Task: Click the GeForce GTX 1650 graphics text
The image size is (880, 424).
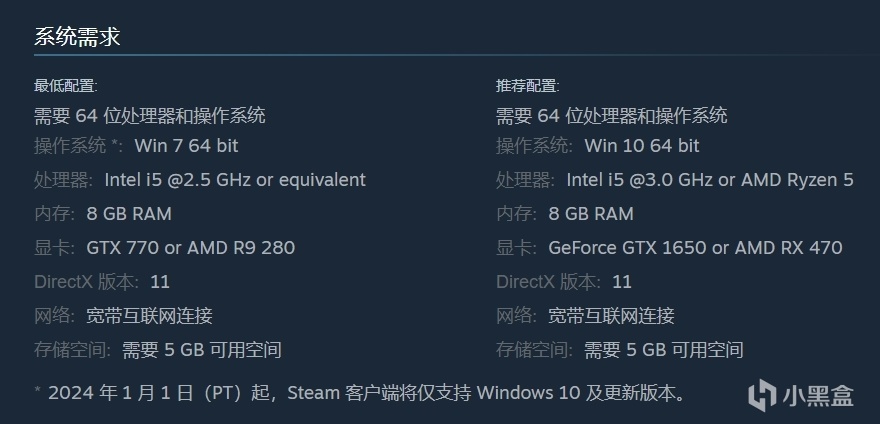Action: (695, 248)
